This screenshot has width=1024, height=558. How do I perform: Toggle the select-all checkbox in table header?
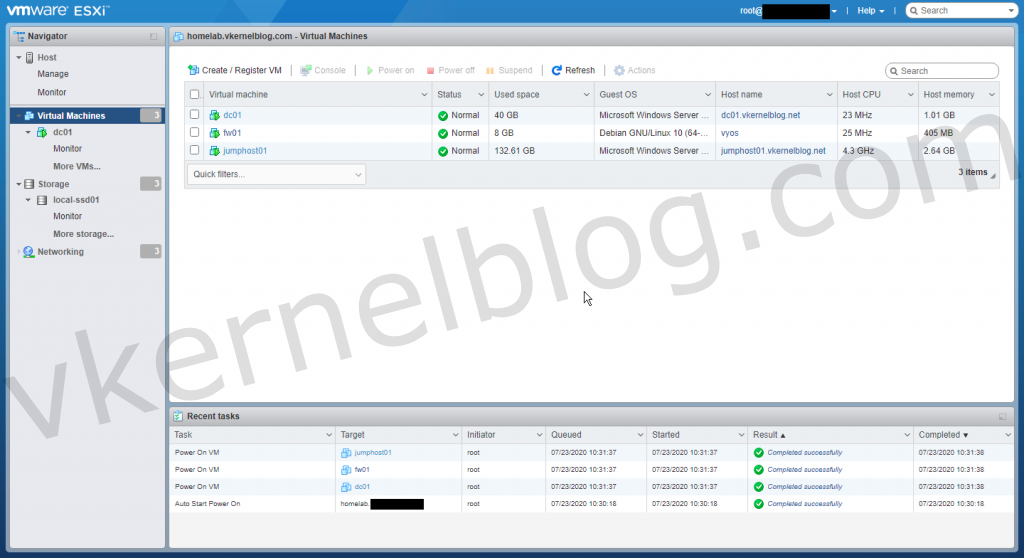(195, 94)
